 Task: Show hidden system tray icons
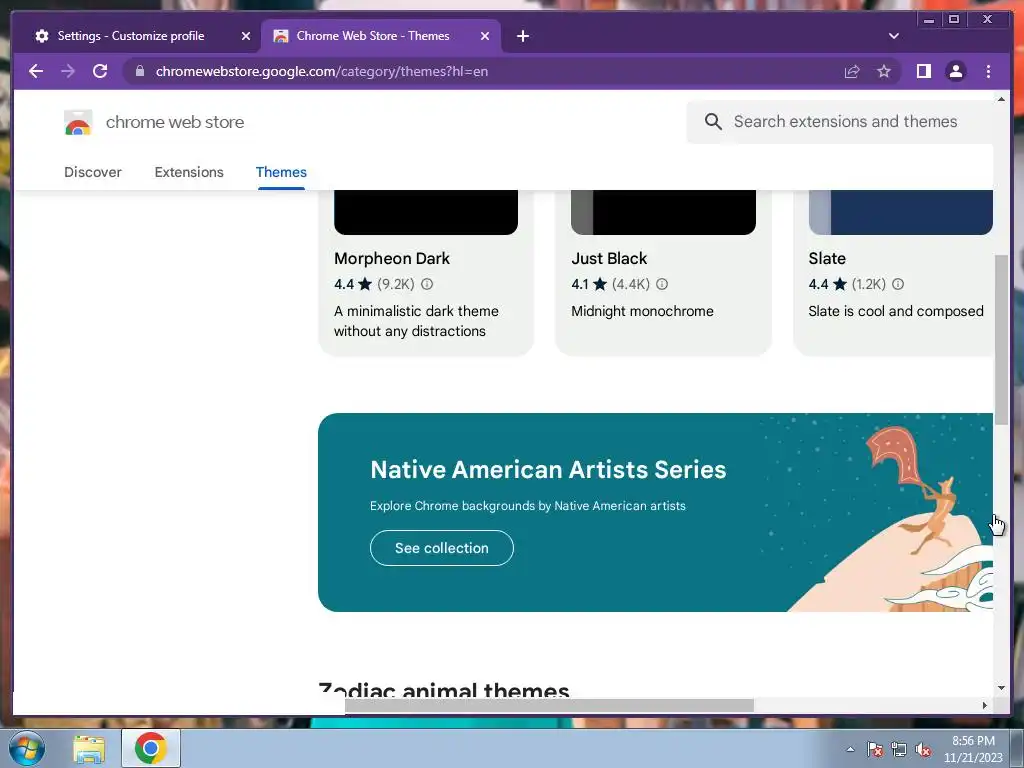850,749
